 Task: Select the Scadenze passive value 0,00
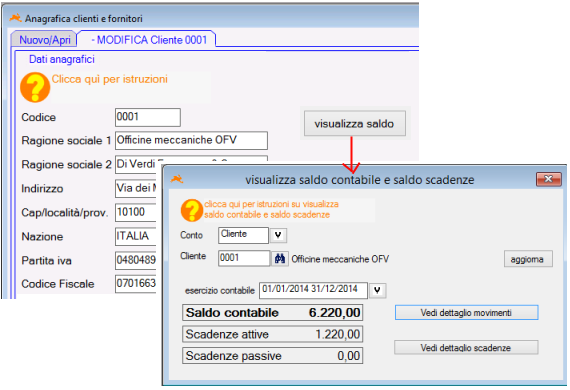coord(349,355)
